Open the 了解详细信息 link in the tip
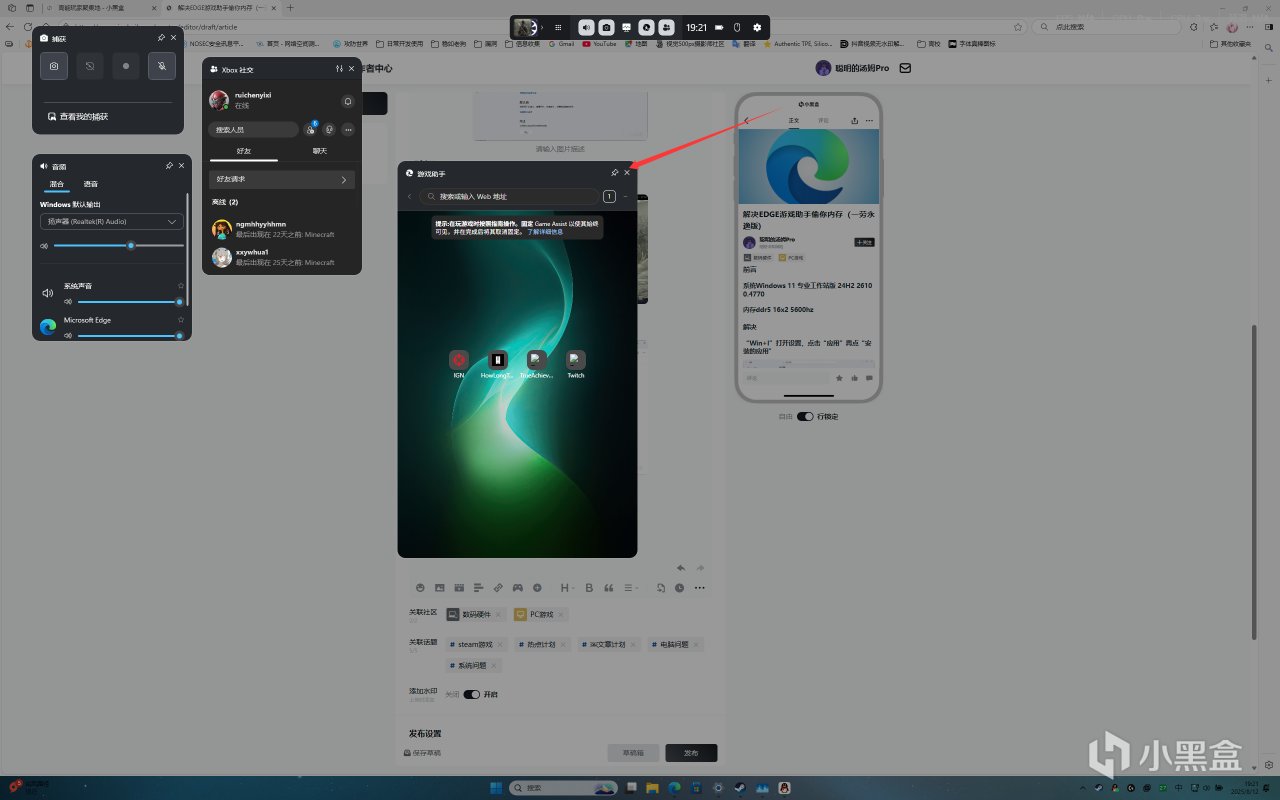 [x=546, y=231]
